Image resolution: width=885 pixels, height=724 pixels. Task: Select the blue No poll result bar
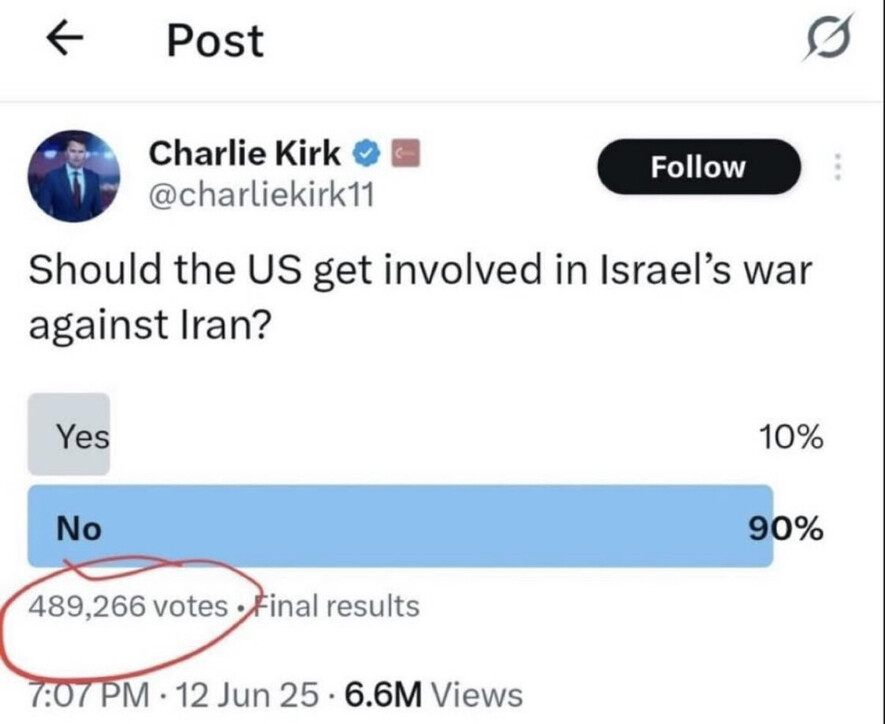point(400,526)
